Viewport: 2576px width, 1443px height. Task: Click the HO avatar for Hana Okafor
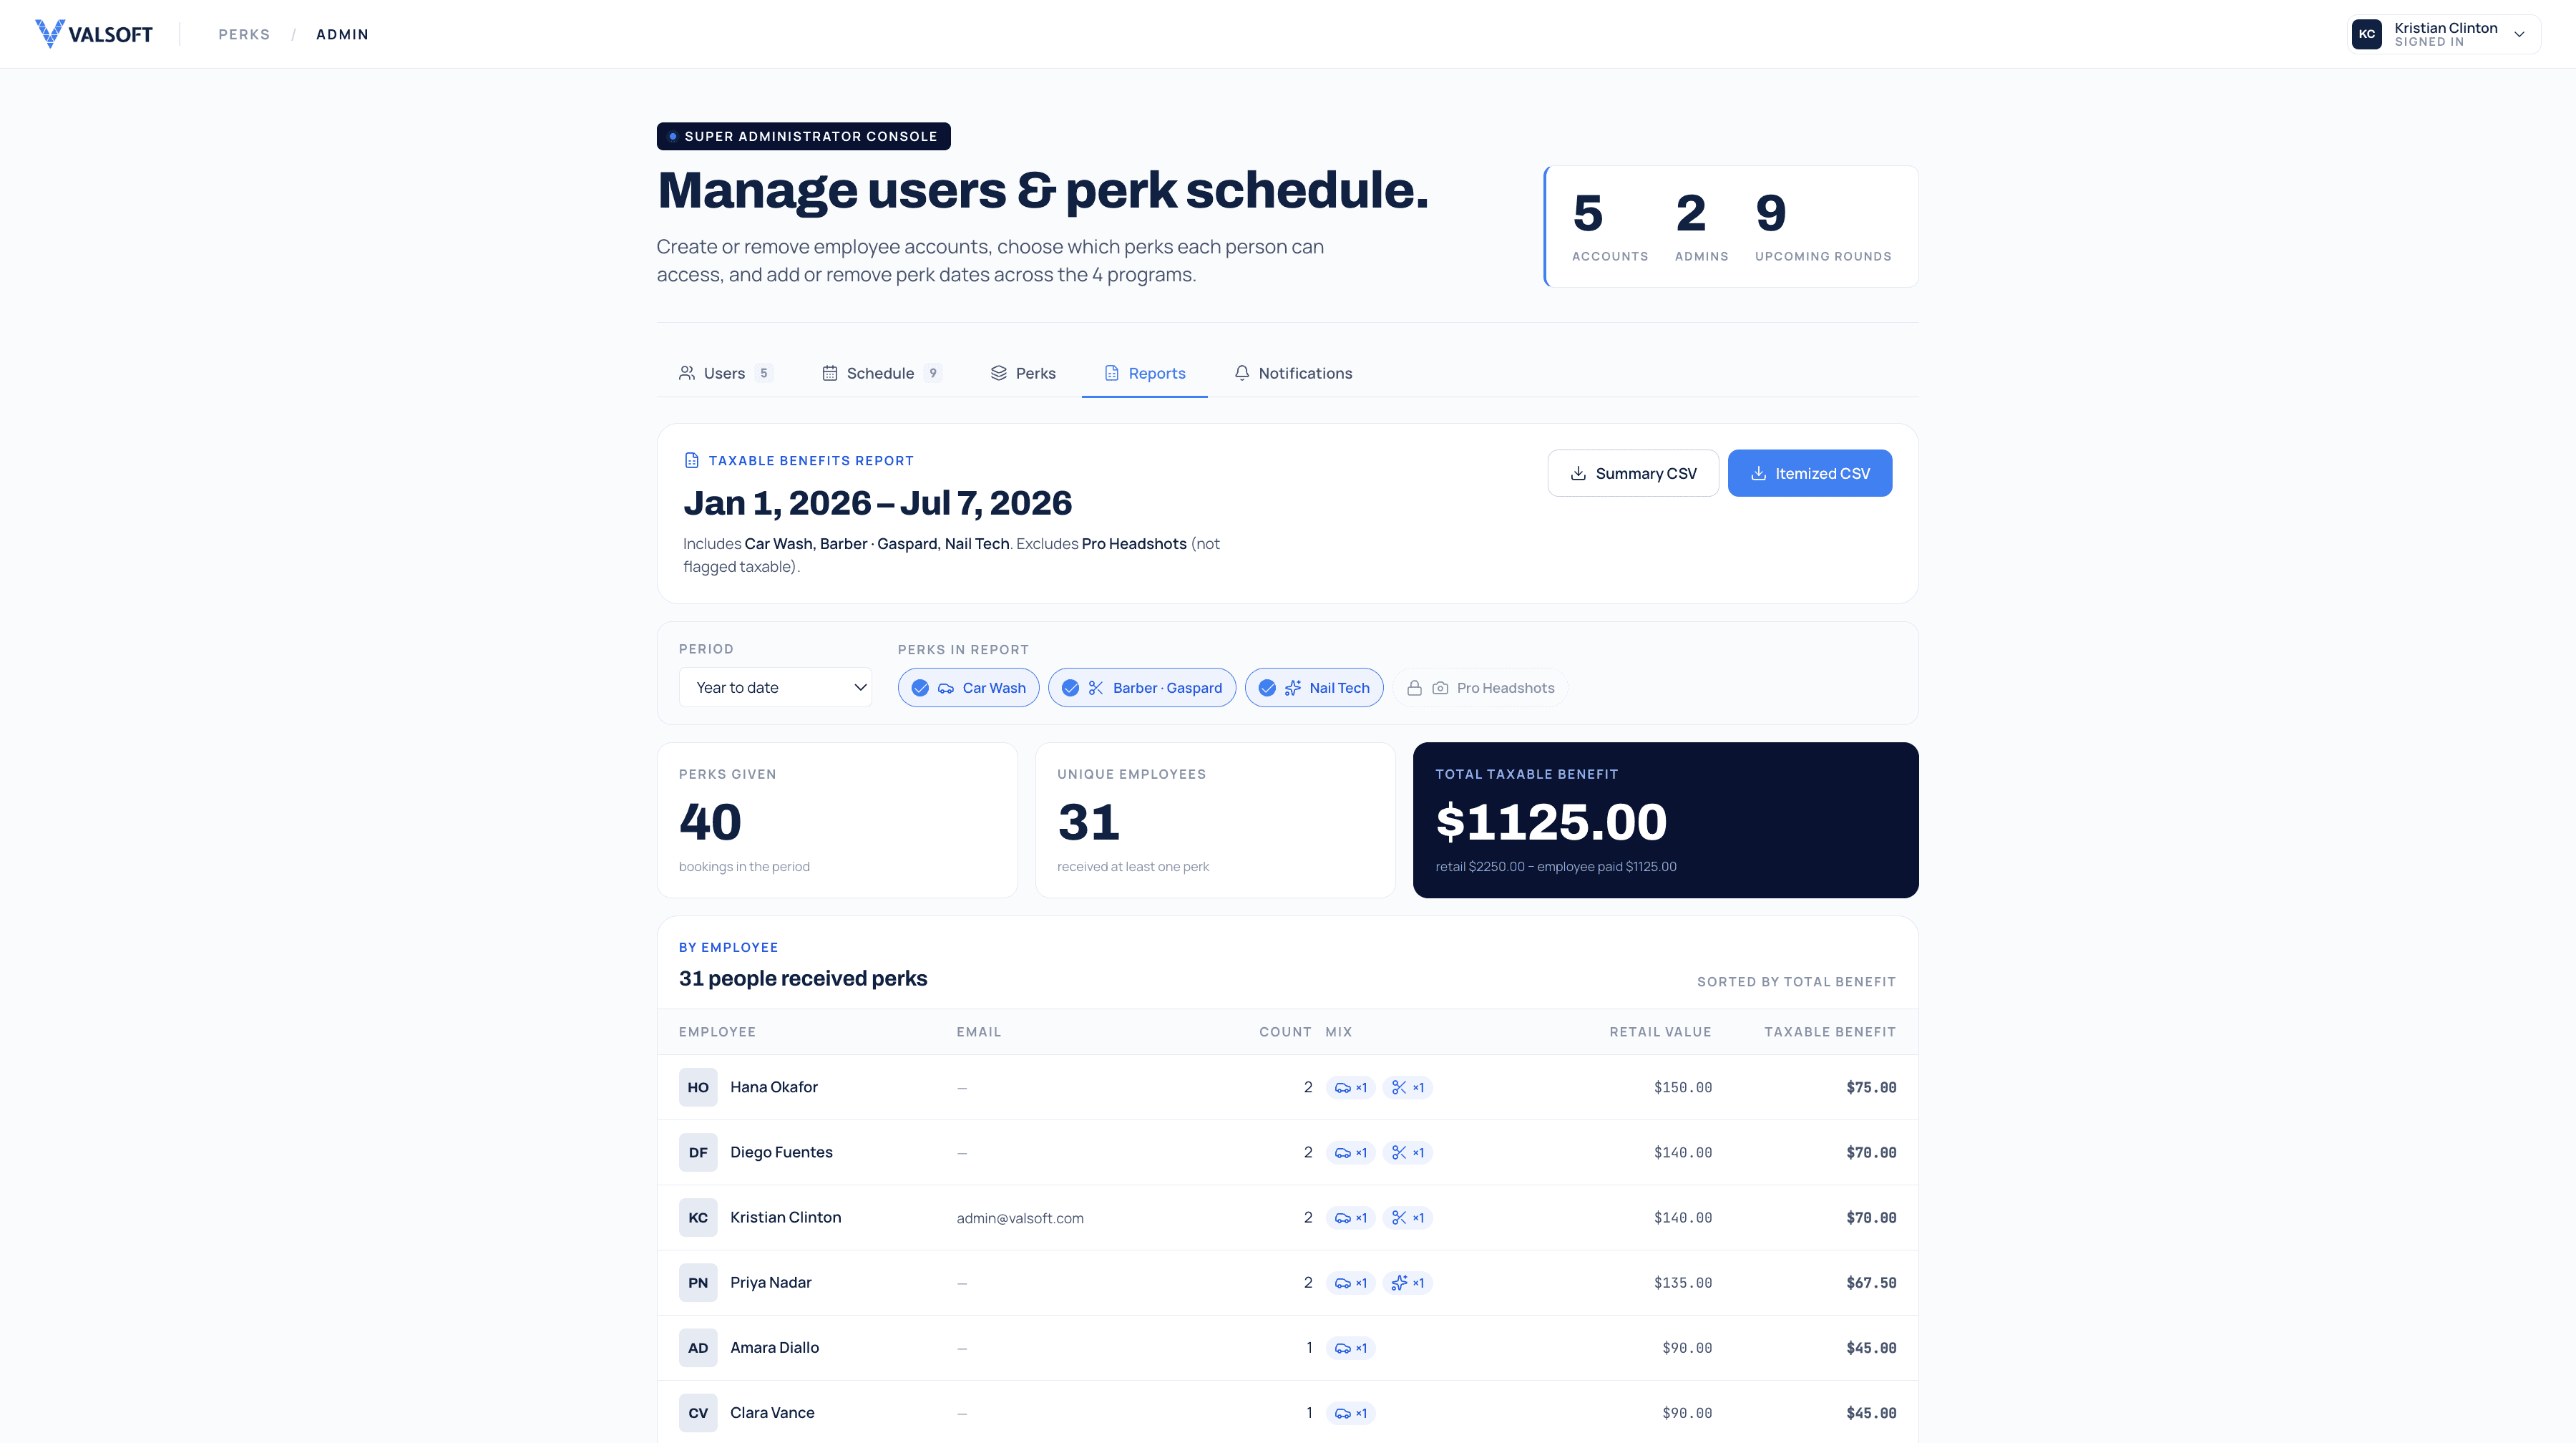click(x=698, y=1087)
